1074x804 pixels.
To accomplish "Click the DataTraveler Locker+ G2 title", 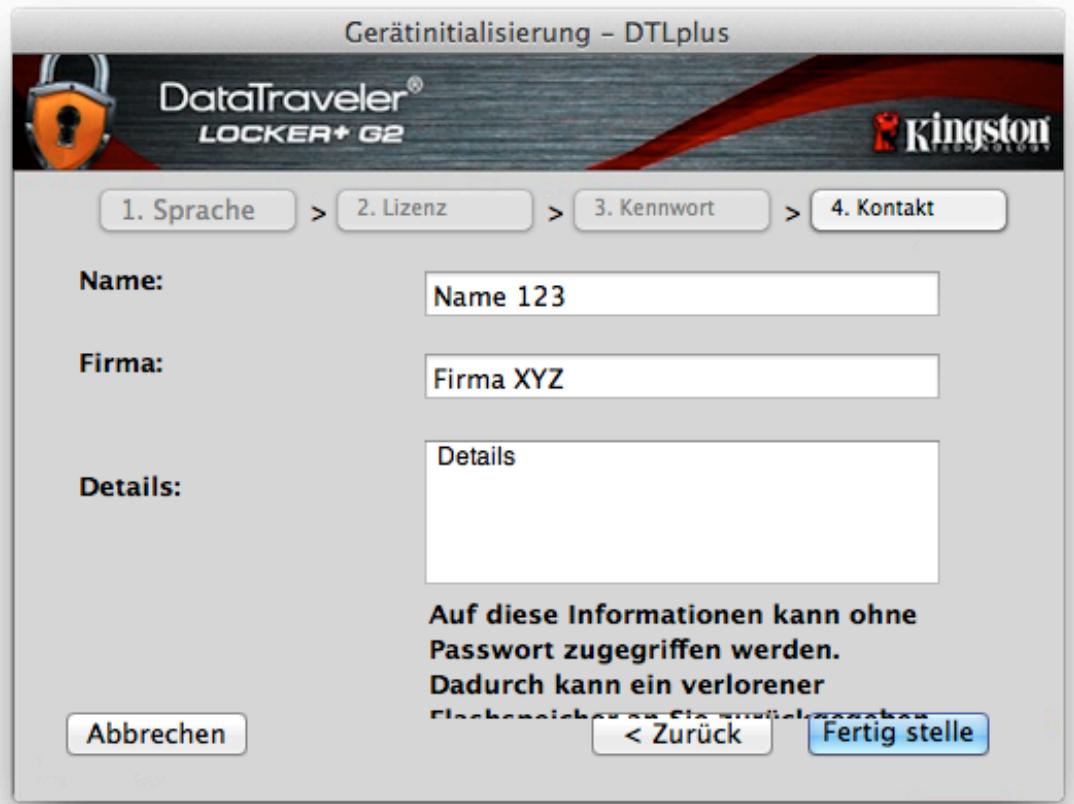I will coord(291,111).
